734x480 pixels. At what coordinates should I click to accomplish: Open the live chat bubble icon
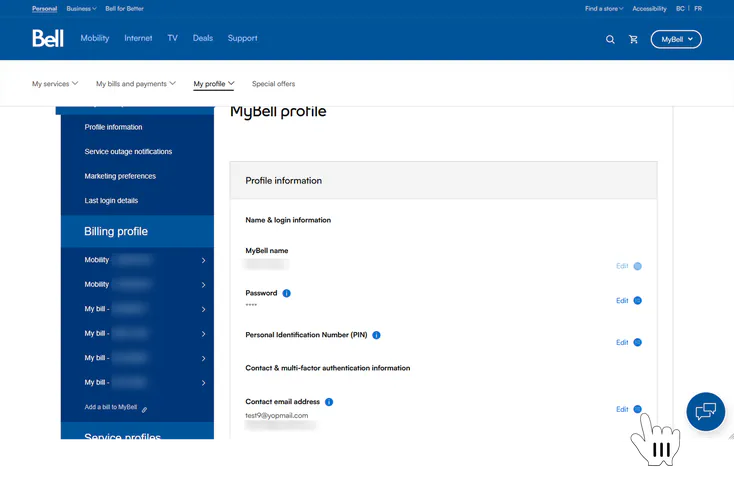tap(705, 412)
